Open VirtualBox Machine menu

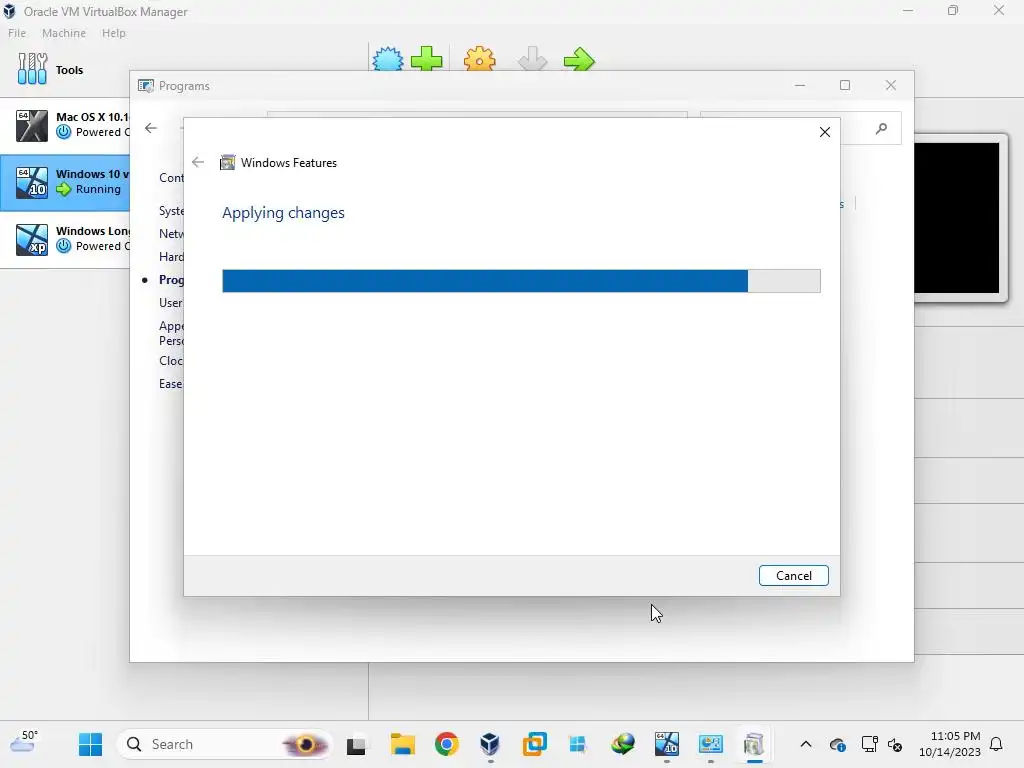click(x=64, y=33)
